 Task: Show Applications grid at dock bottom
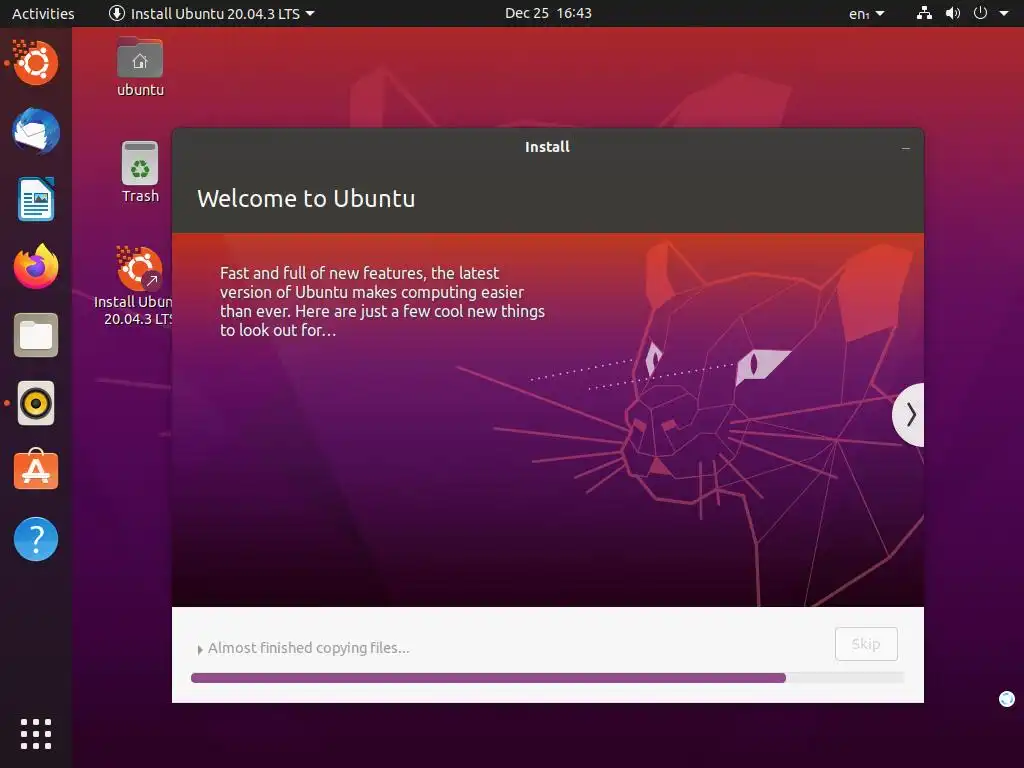point(36,734)
